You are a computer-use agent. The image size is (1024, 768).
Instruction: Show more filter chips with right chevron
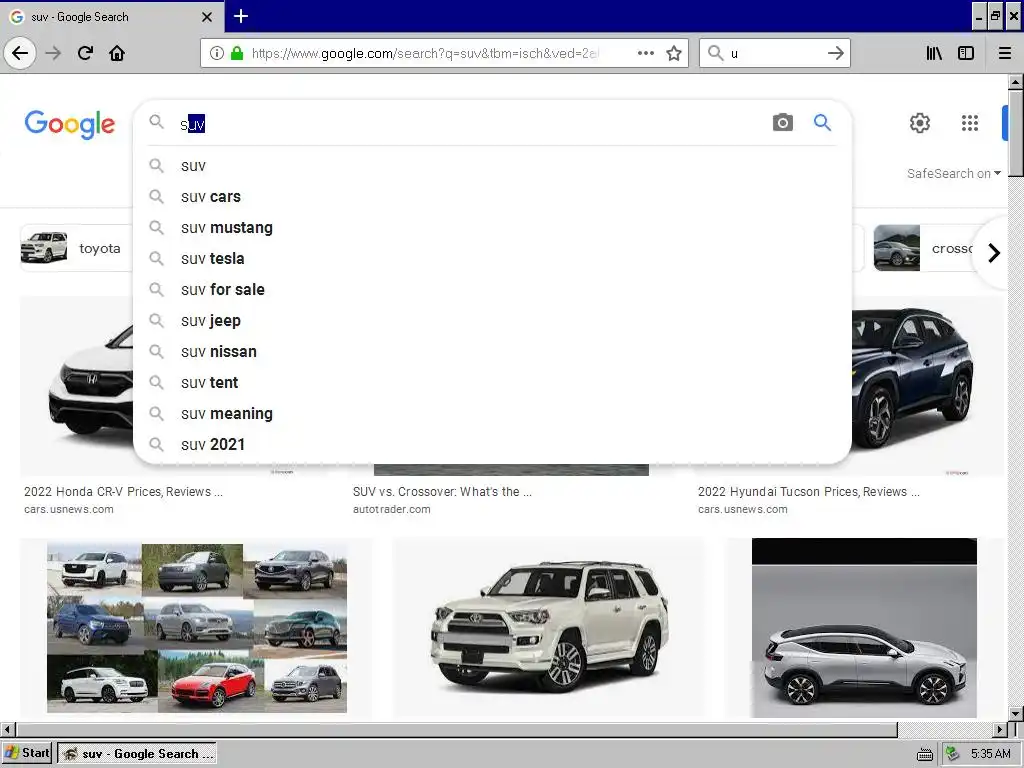[x=993, y=253]
